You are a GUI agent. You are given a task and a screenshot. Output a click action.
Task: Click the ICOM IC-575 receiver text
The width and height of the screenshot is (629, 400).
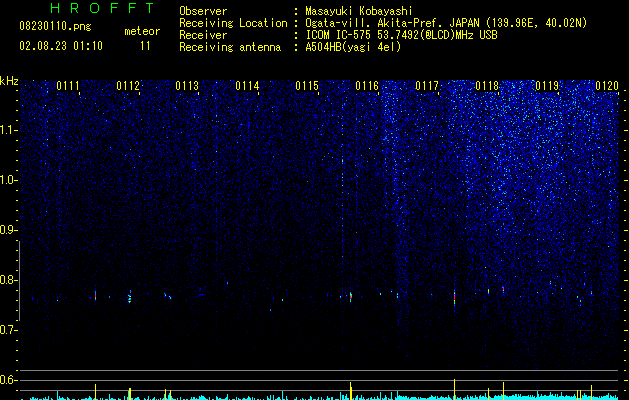tap(401, 35)
